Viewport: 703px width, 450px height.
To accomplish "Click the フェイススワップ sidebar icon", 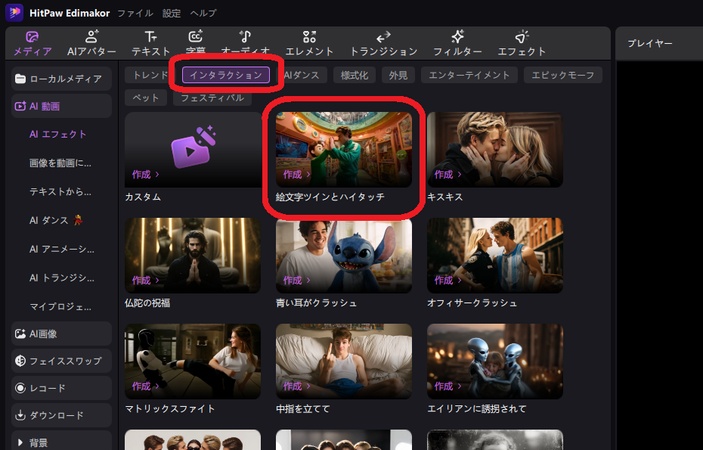I will [x=20, y=361].
